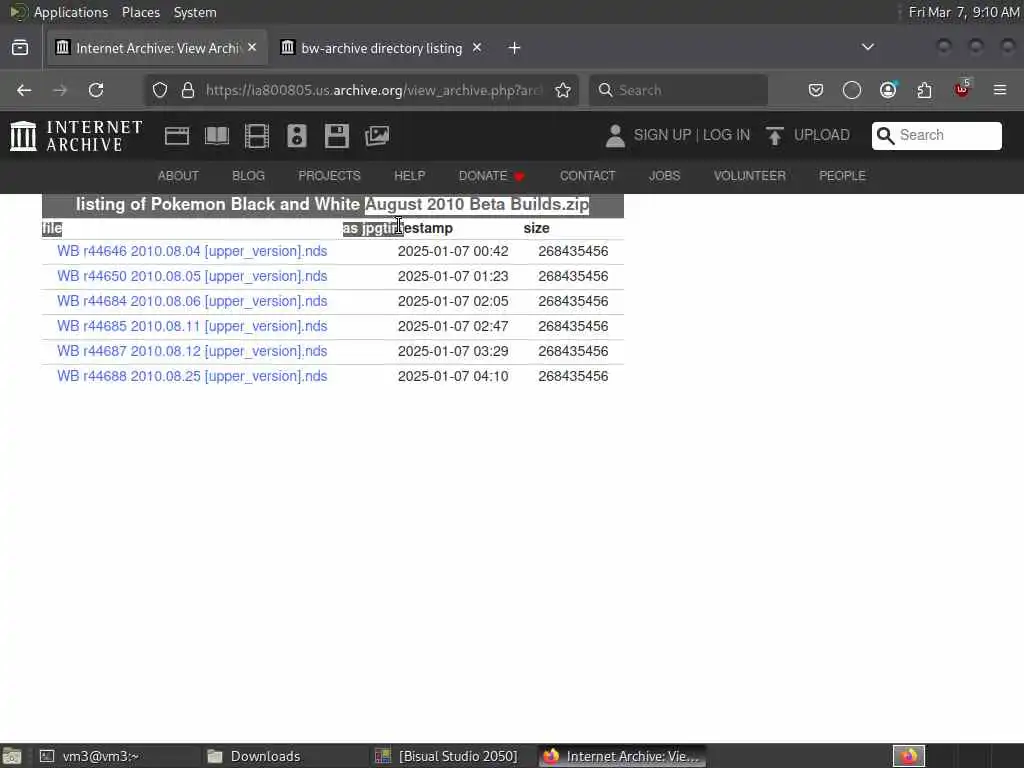Click the UPLOAD link
This screenshot has height=768, width=1024.
point(822,135)
